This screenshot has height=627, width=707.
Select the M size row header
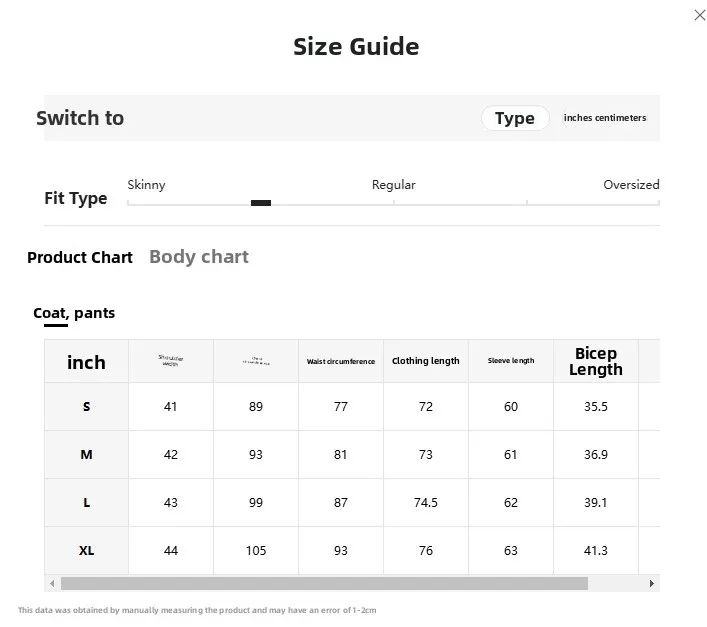point(87,454)
